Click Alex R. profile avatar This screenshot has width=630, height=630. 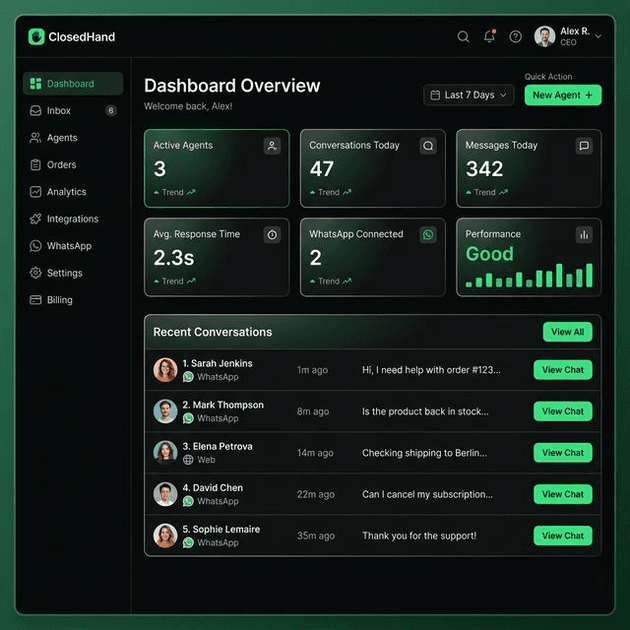click(545, 37)
